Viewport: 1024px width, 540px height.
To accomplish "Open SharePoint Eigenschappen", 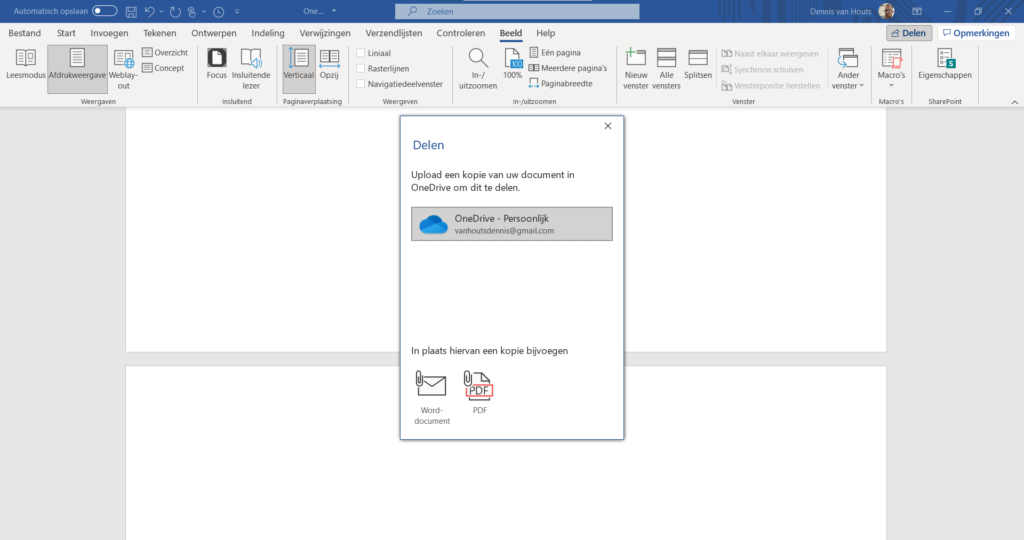I will pos(944,65).
